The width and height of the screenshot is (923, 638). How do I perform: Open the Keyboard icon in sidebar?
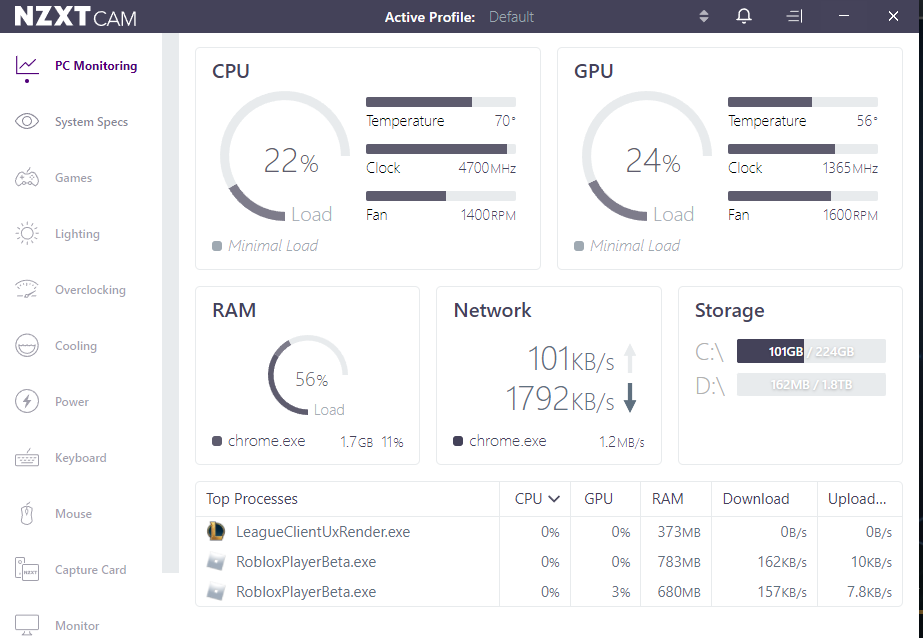tap(27, 458)
